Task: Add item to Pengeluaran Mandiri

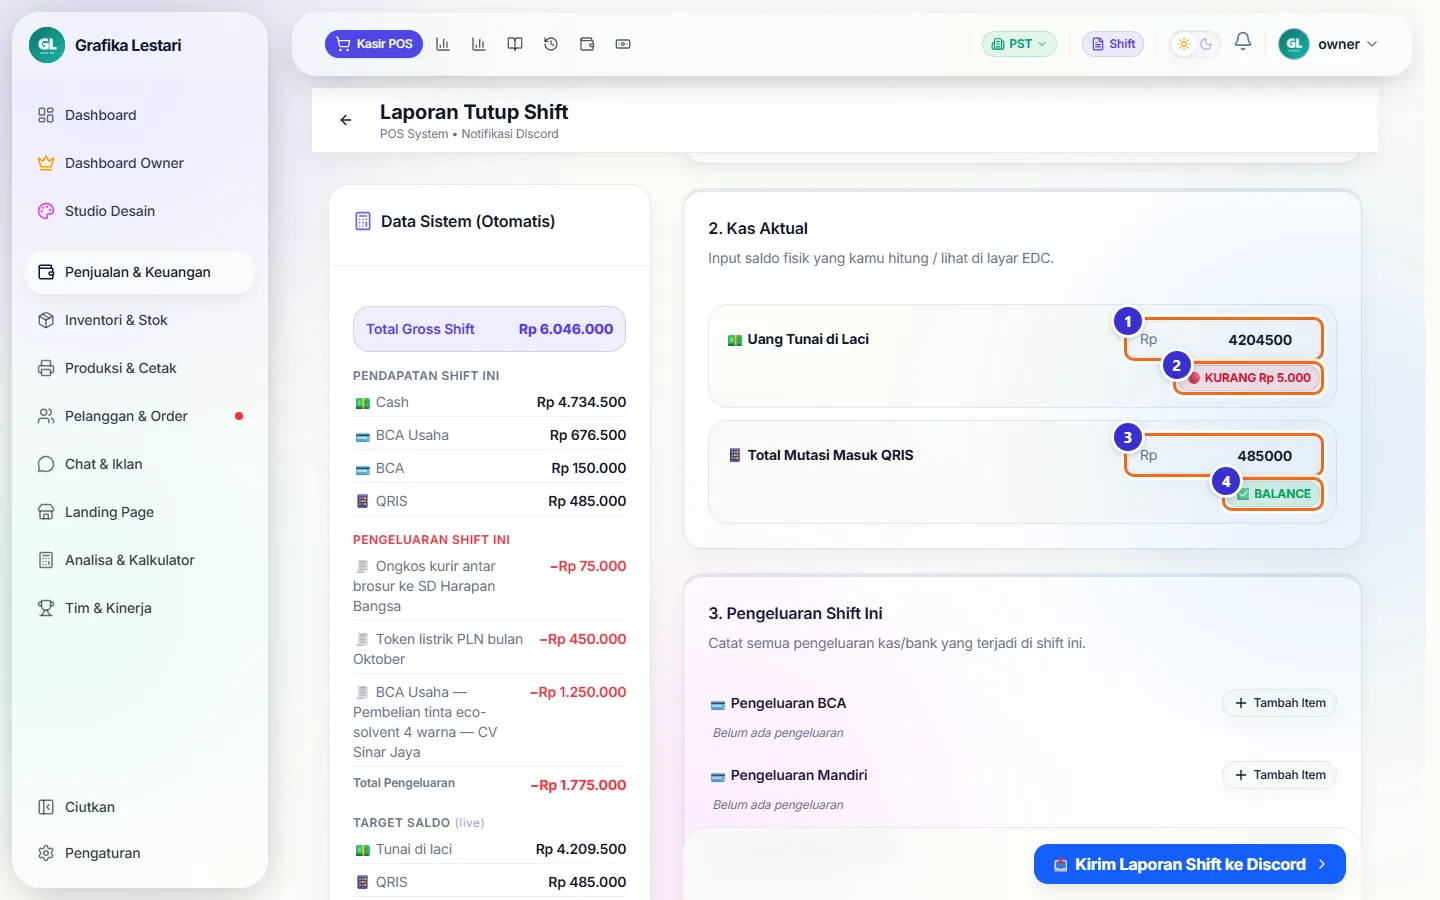Action: point(1279,775)
